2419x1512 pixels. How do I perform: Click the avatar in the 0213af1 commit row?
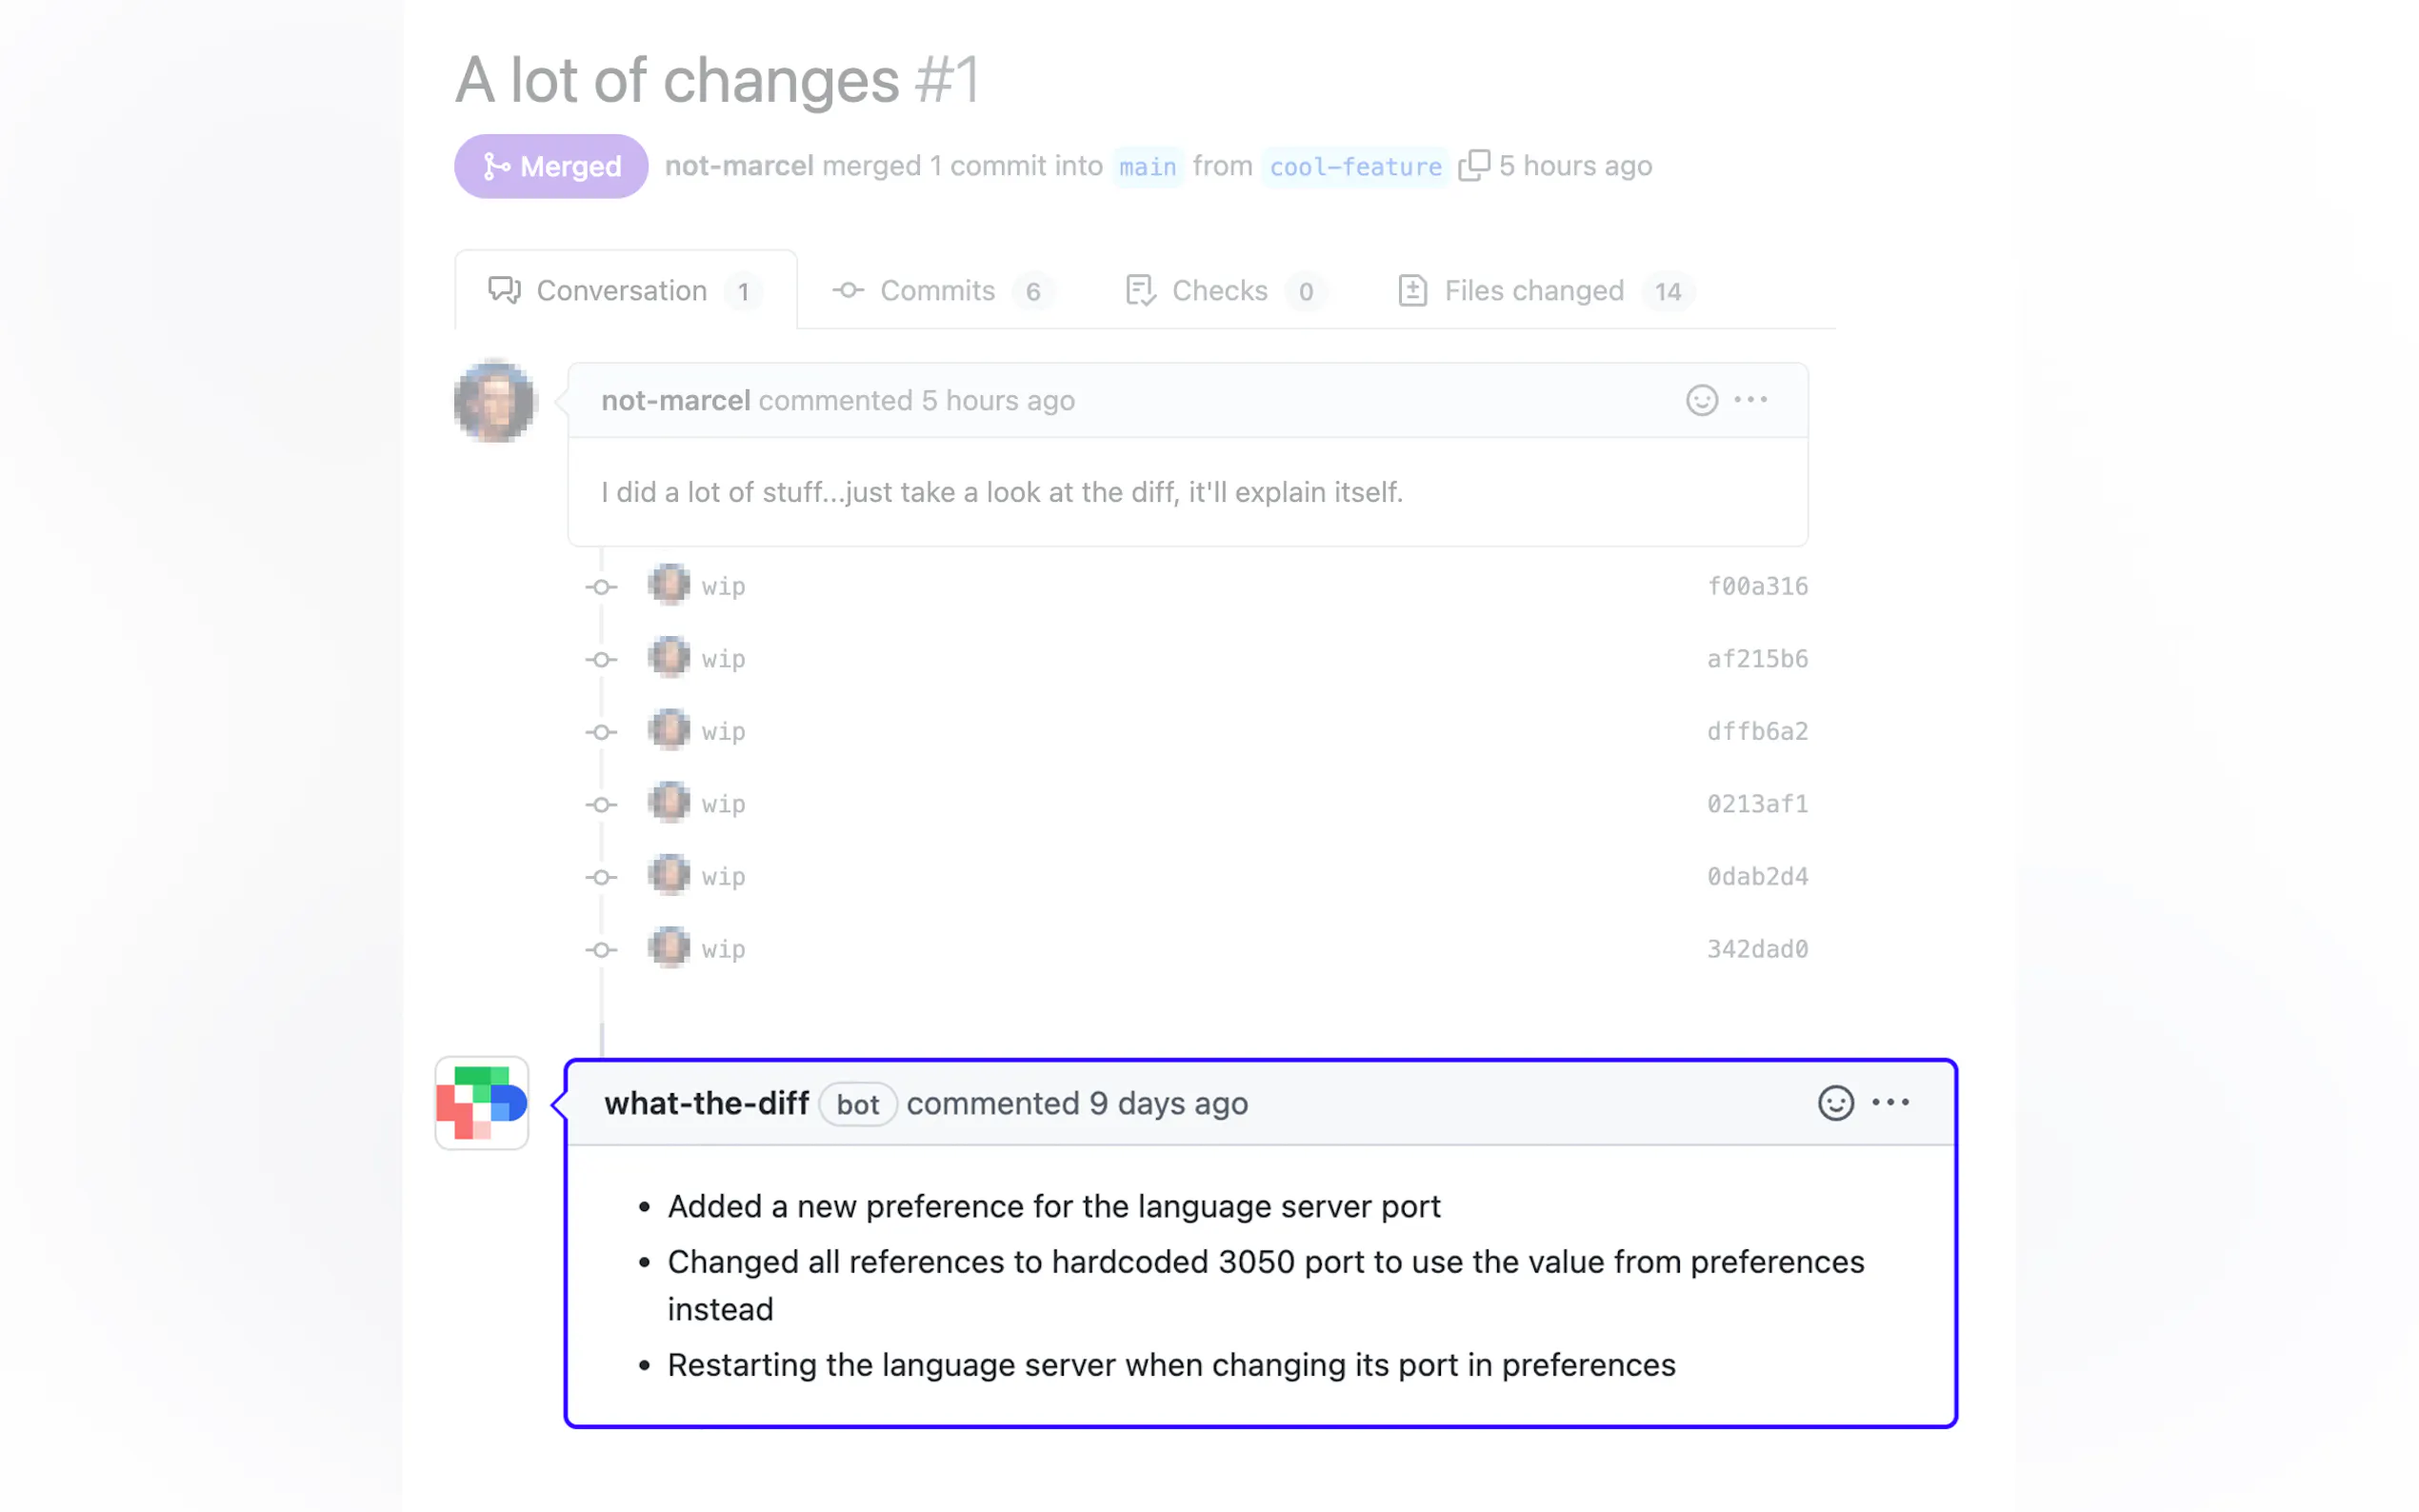coord(669,803)
